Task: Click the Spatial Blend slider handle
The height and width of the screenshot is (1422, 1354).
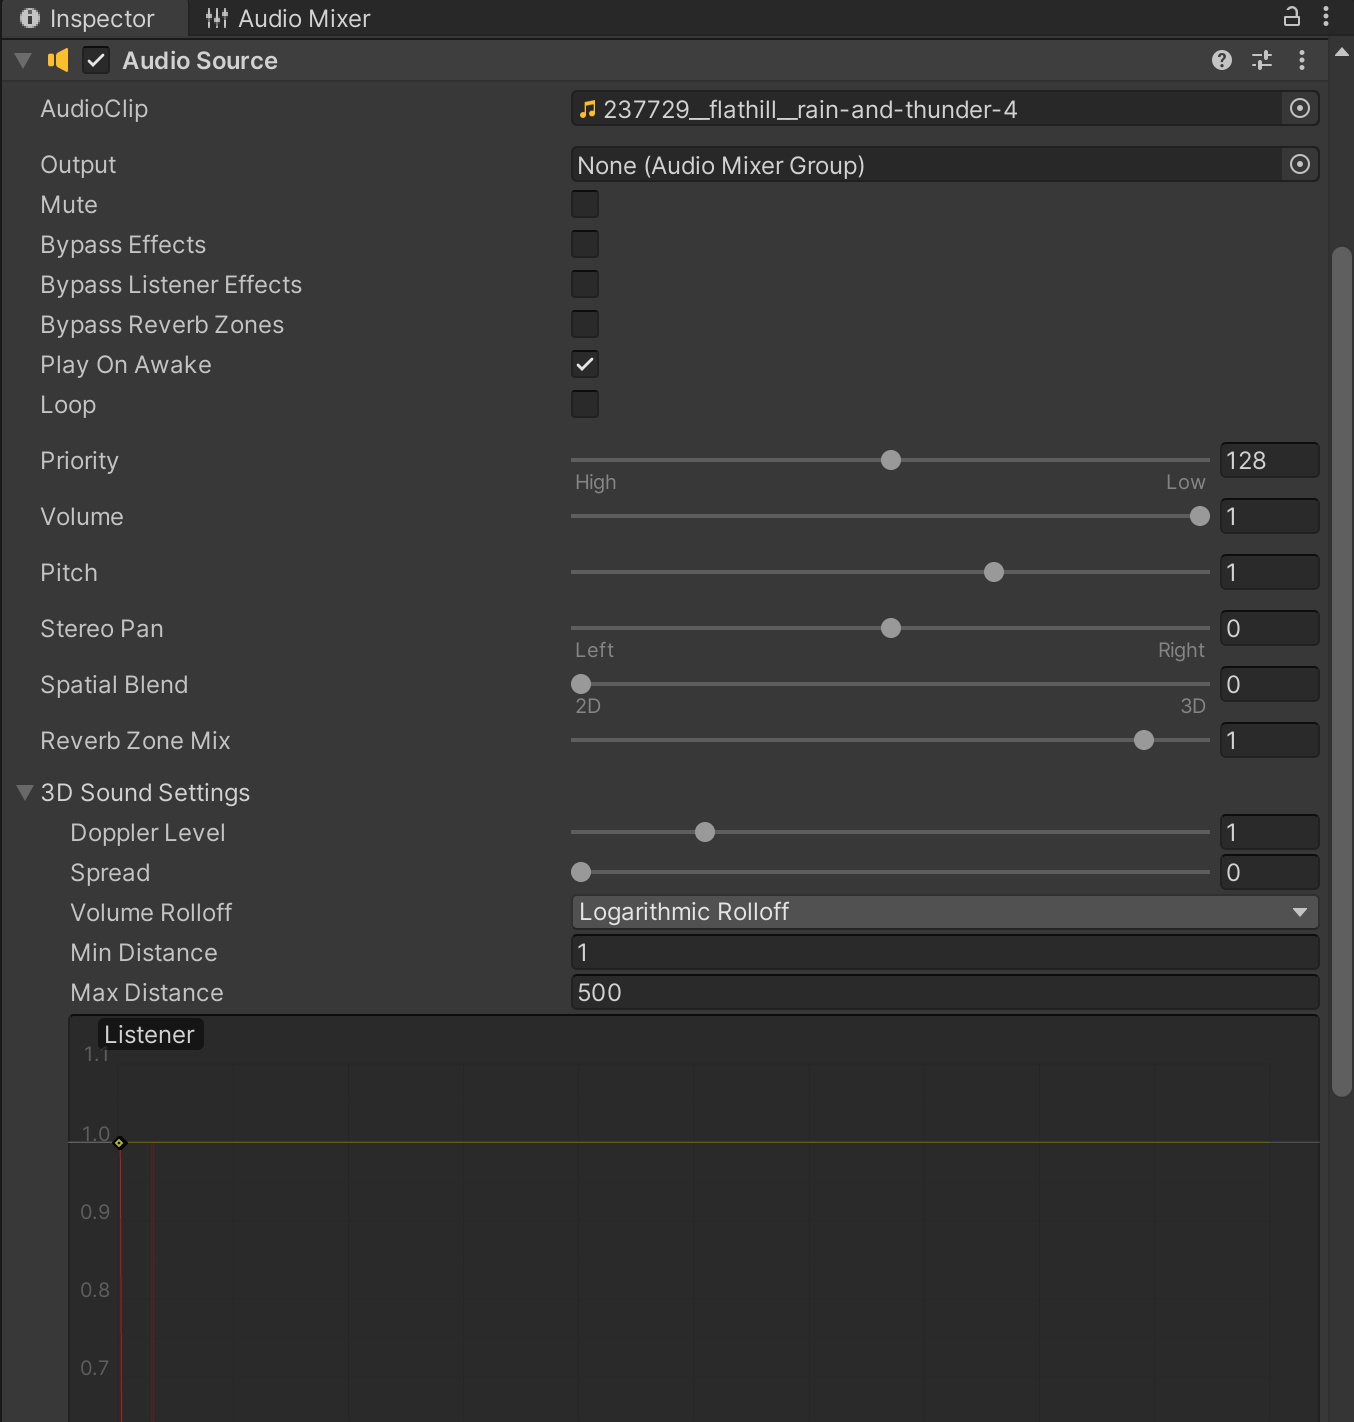Action: (x=581, y=684)
